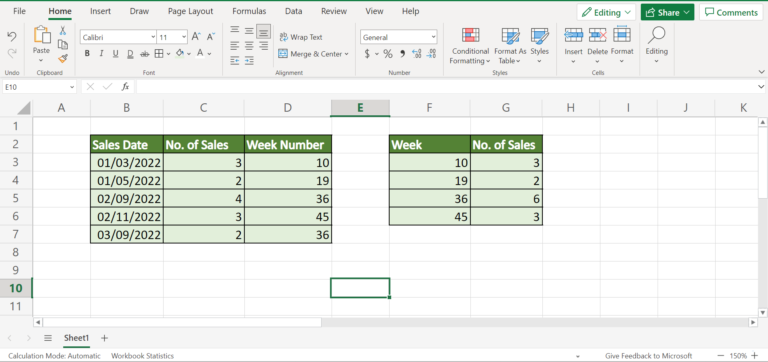Click Decrease Decimal icon
The width and height of the screenshot is (768, 362).
(431, 54)
